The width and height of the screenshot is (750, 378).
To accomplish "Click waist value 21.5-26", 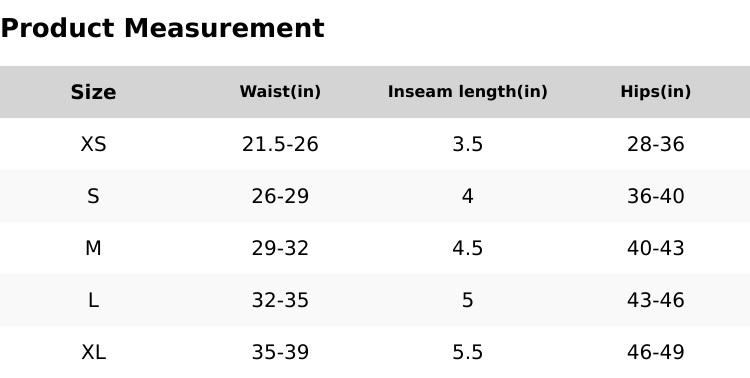I will (x=280, y=144).
